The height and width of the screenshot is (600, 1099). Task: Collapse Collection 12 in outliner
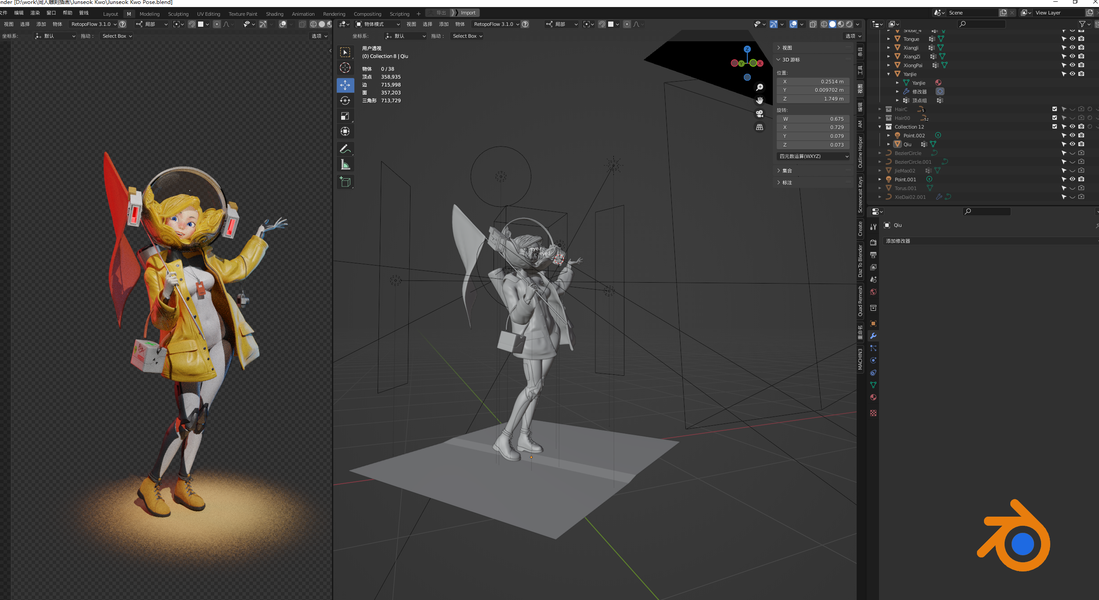(x=880, y=127)
